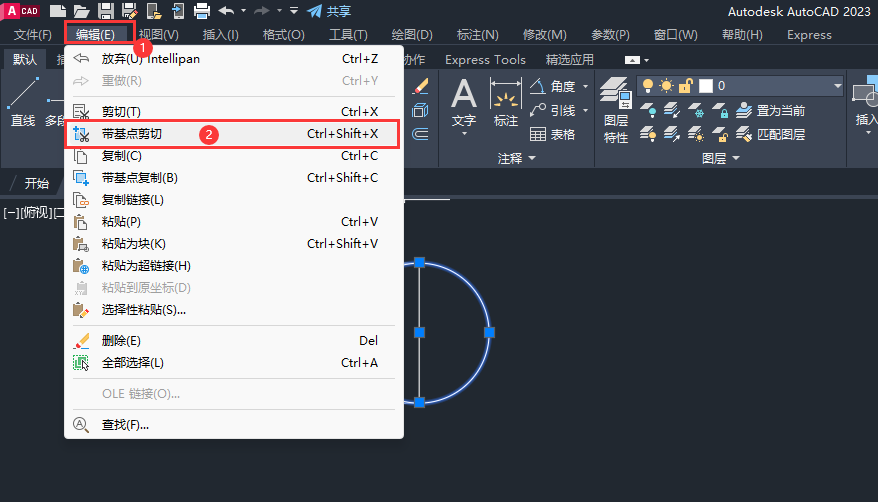Expand the 引线 dropdown arrow
878x502 pixels.
coord(586,110)
